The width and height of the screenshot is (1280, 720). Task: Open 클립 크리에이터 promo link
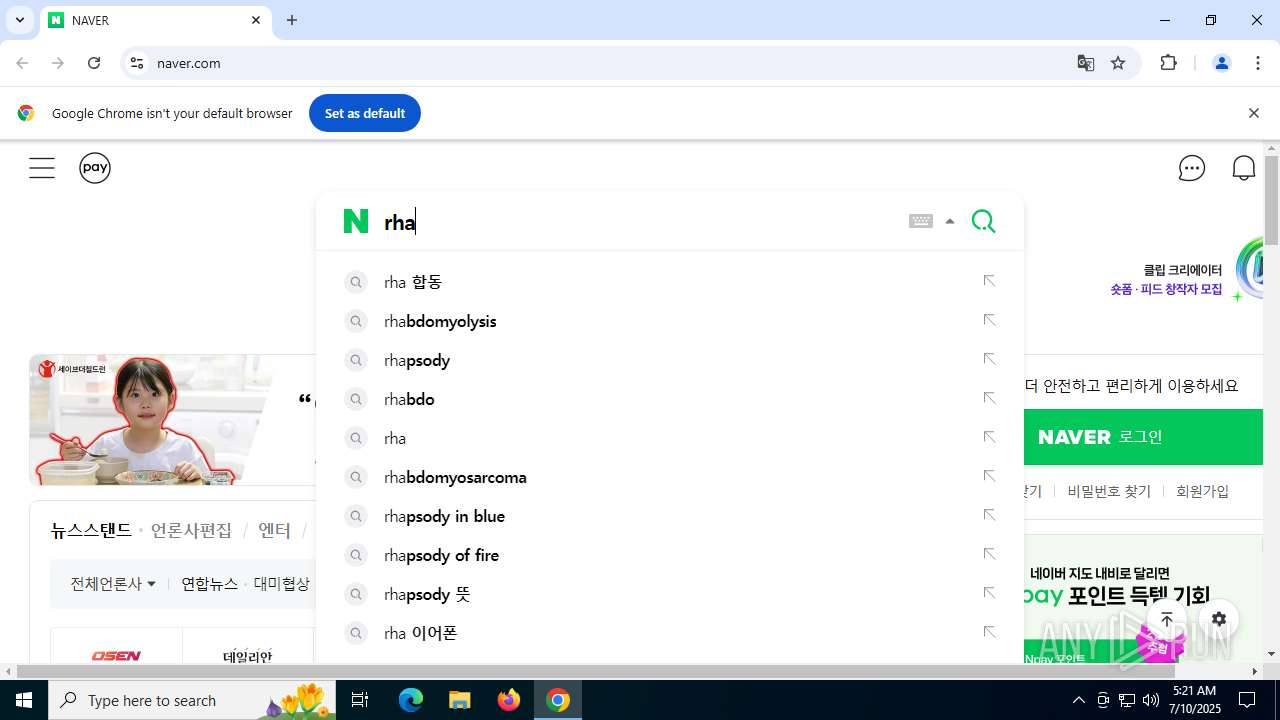coord(1166,279)
